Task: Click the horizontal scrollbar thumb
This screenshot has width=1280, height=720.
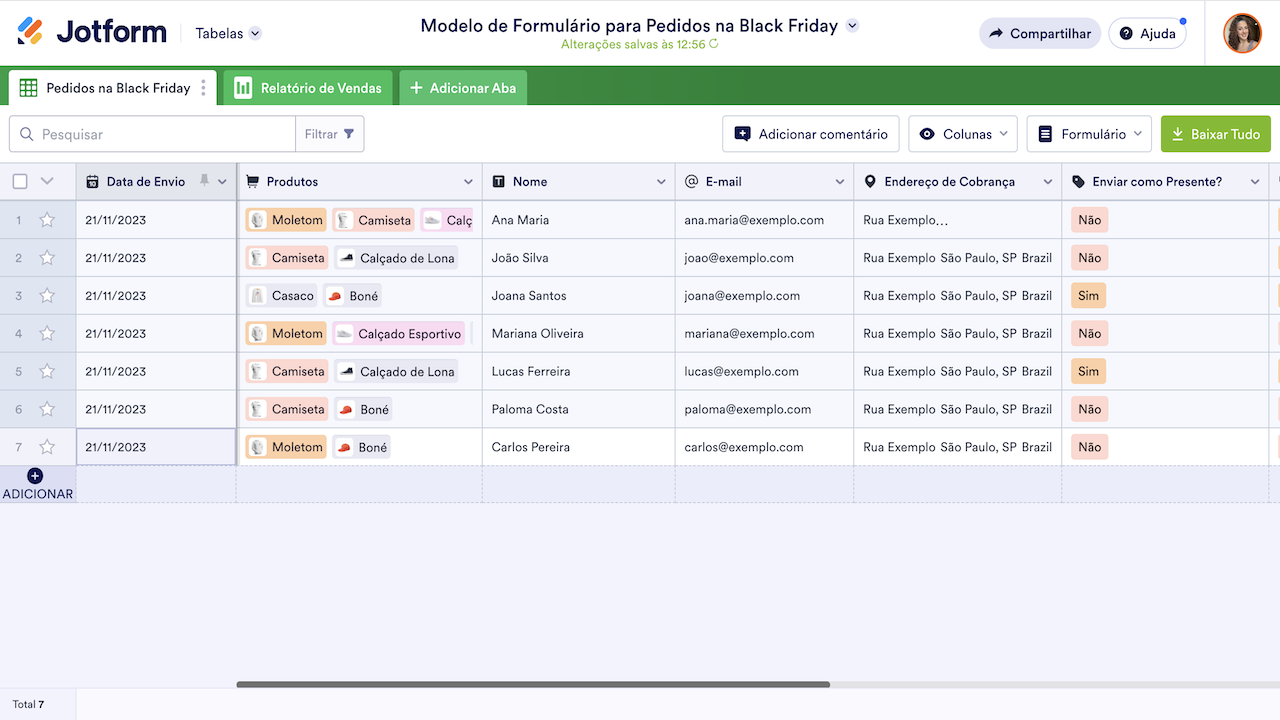Action: [532, 685]
